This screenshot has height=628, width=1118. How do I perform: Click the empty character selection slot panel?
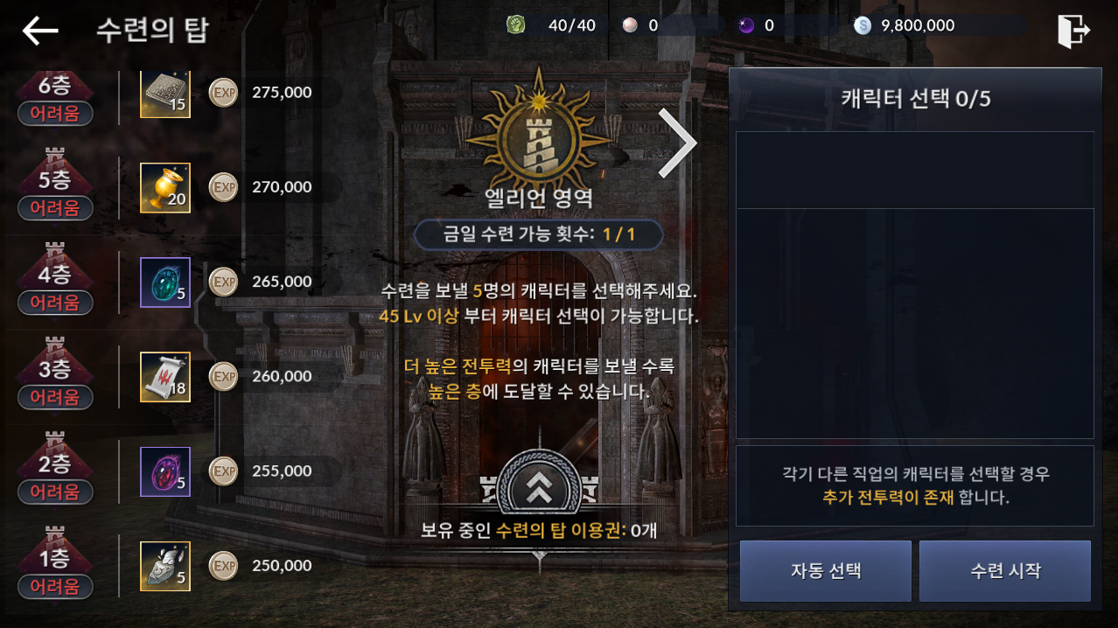click(915, 284)
